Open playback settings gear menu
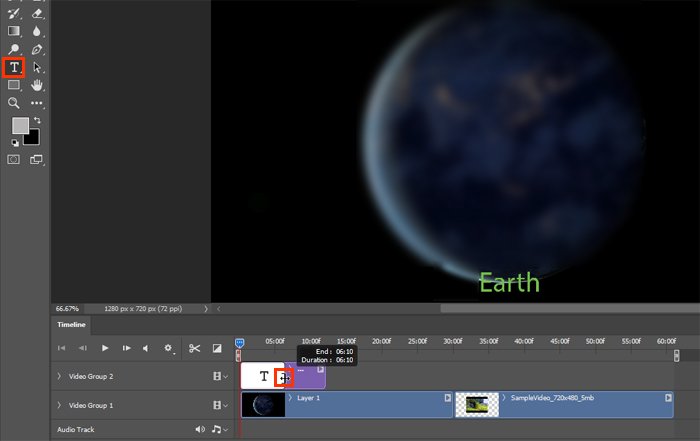This screenshot has height=441, width=700. click(169, 348)
